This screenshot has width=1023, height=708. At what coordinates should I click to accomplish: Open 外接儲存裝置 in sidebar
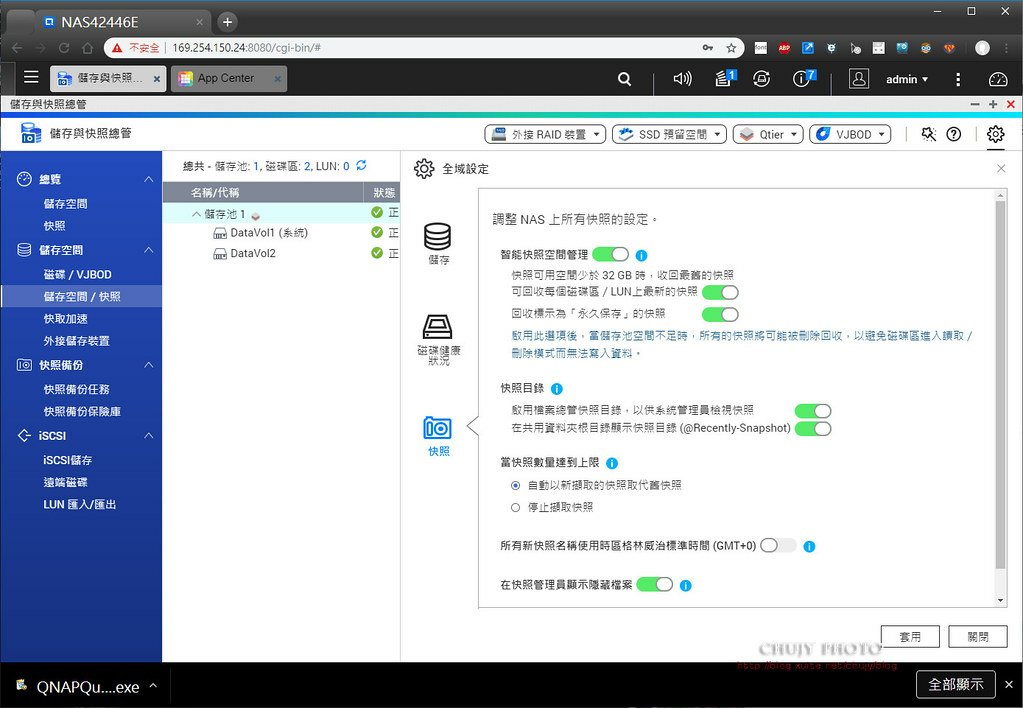(76, 341)
